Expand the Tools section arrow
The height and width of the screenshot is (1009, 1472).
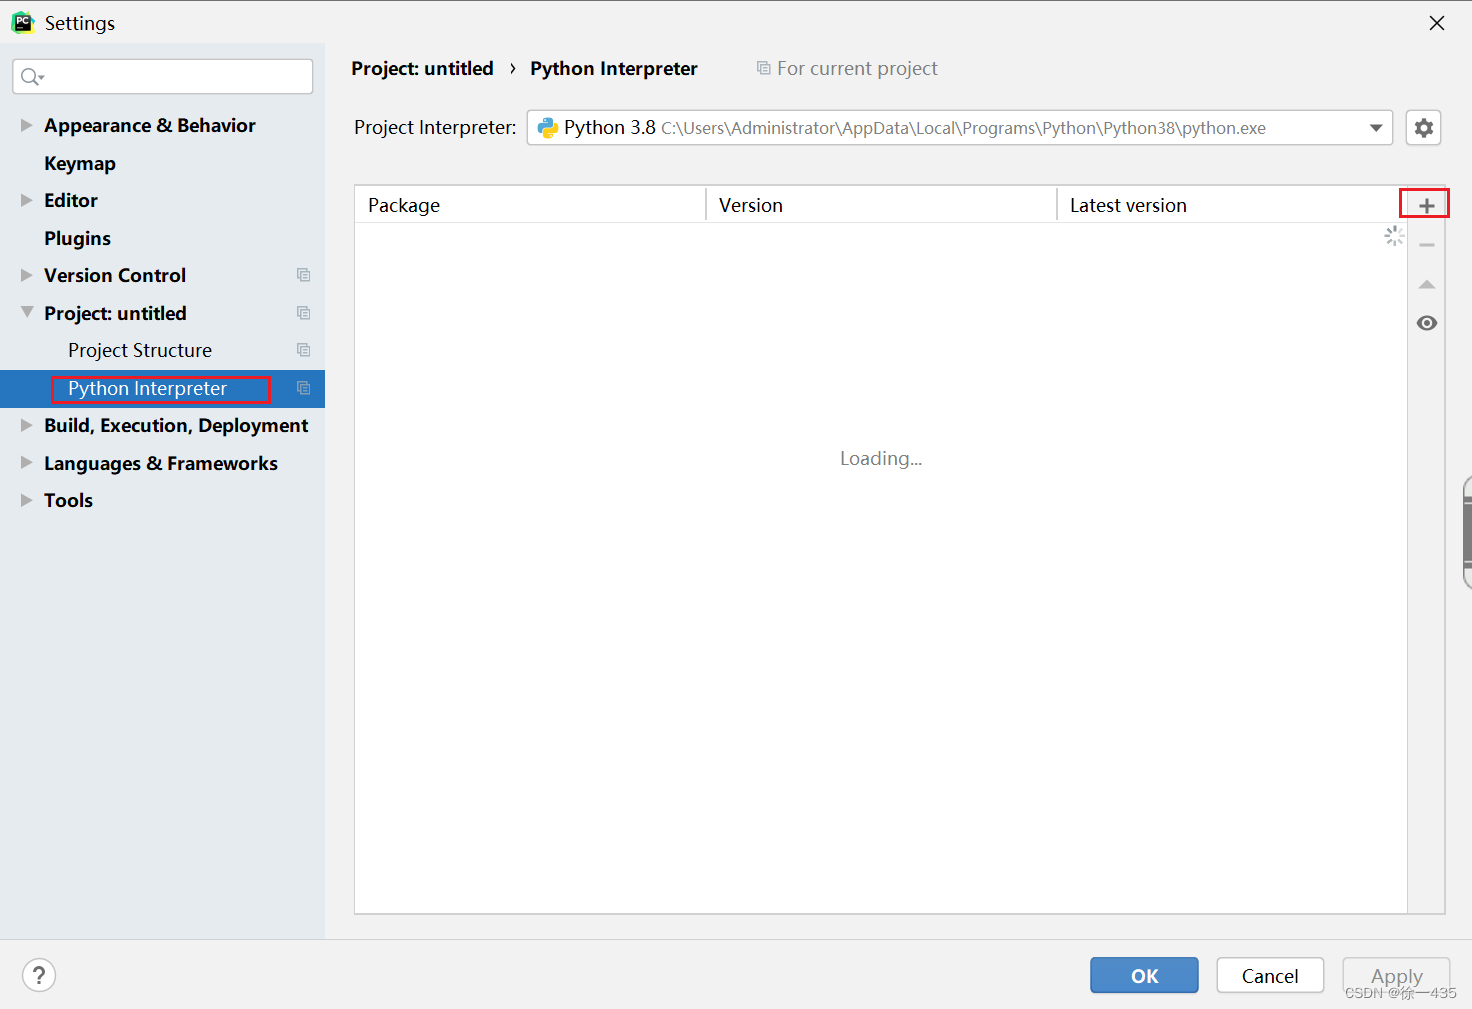26,500
